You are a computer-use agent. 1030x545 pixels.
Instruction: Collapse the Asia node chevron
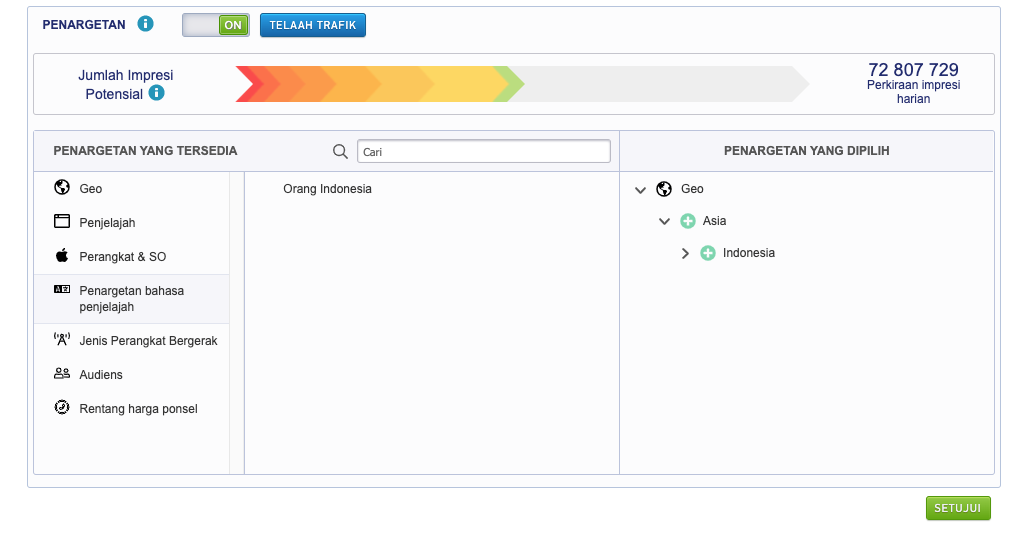(x=664, y=221)
